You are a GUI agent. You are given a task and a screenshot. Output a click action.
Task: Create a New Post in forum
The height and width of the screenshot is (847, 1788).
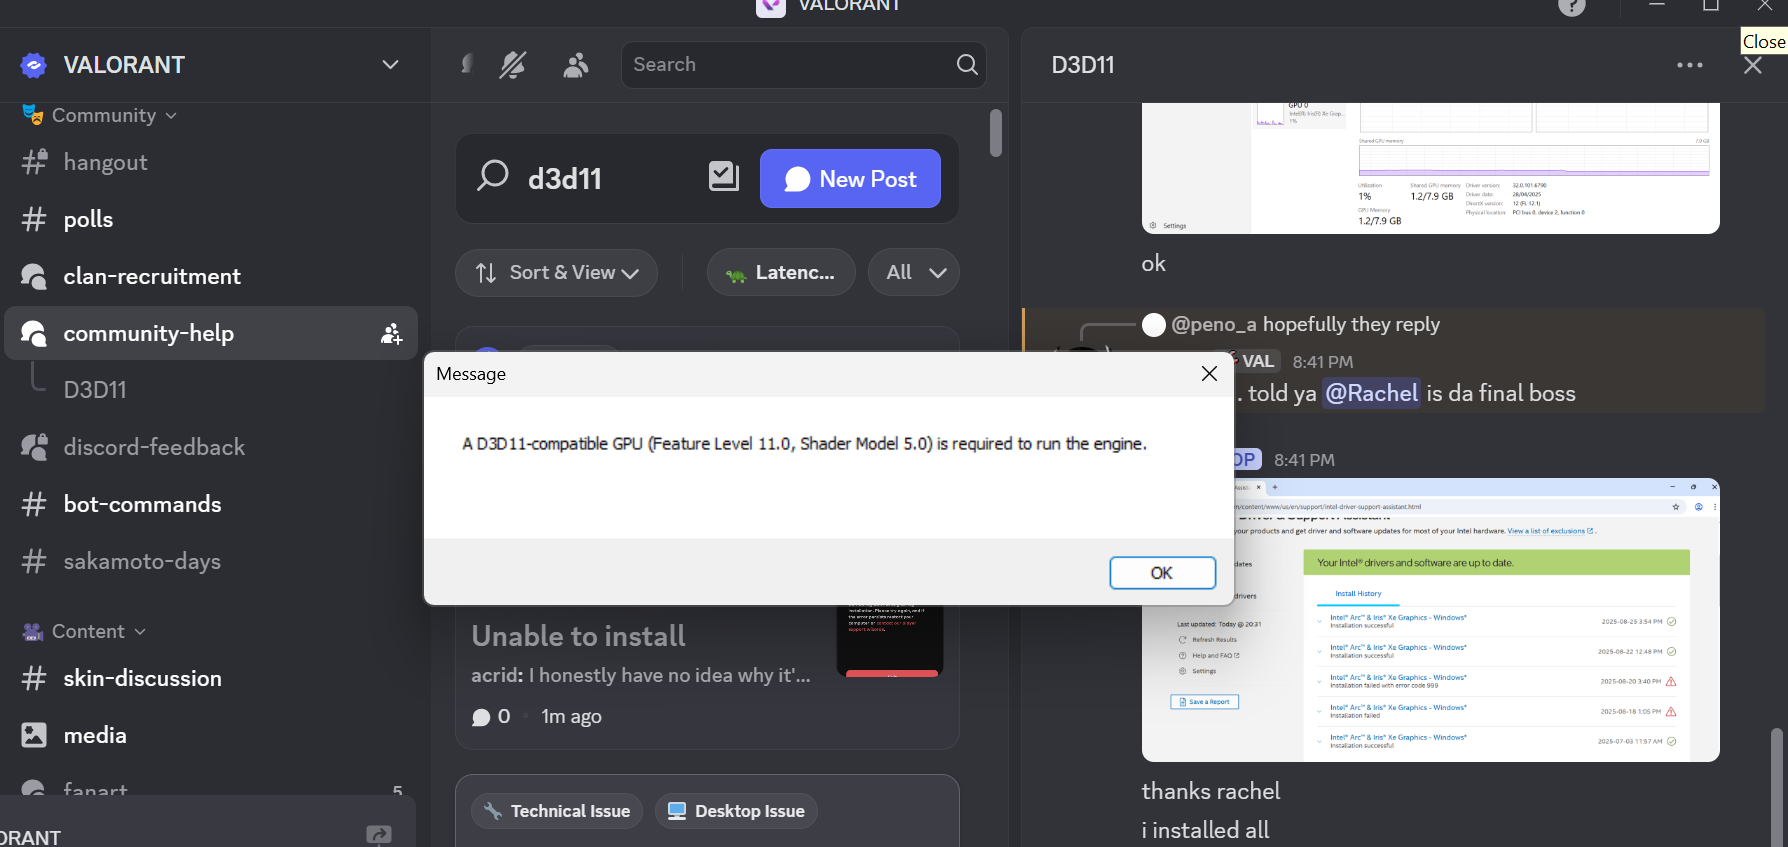(x=850, y=179)
